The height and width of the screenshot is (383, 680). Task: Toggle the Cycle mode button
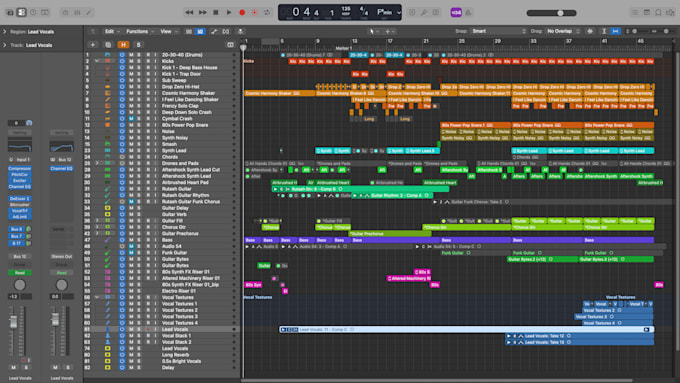point(267,13)
